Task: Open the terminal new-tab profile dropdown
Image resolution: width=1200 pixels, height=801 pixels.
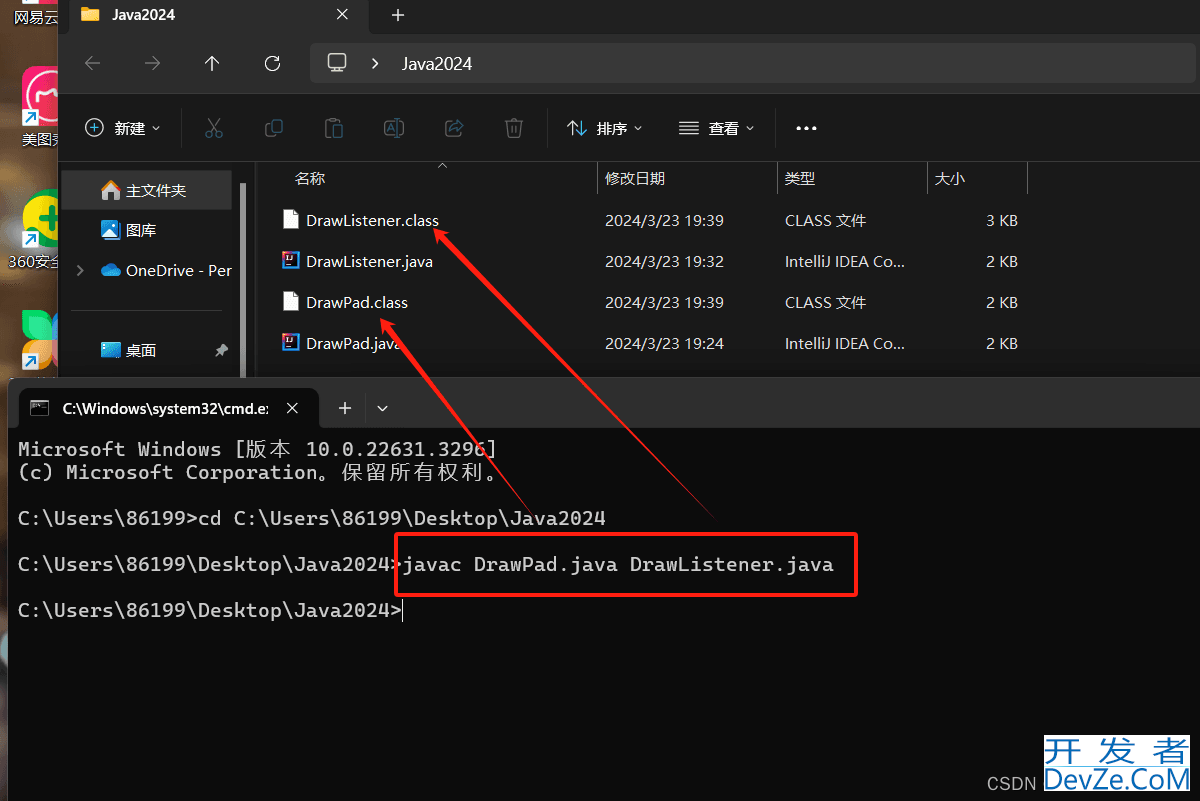Action: 382,408
